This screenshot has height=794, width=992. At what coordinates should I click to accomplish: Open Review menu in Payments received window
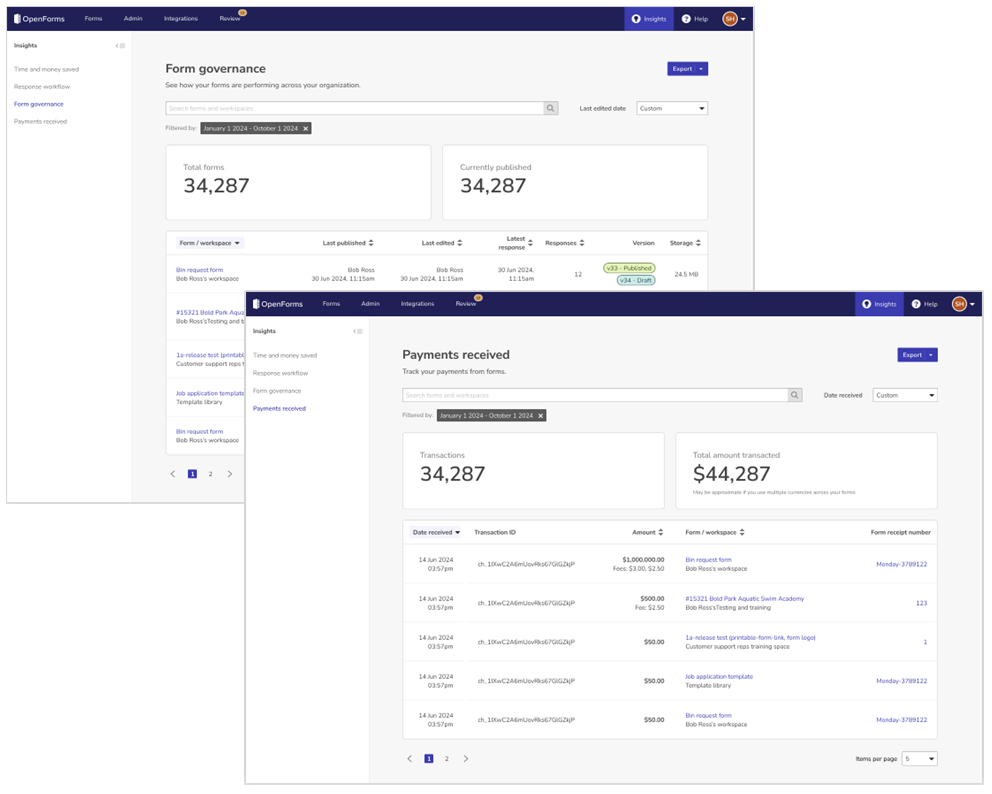[x=466, y=304]
